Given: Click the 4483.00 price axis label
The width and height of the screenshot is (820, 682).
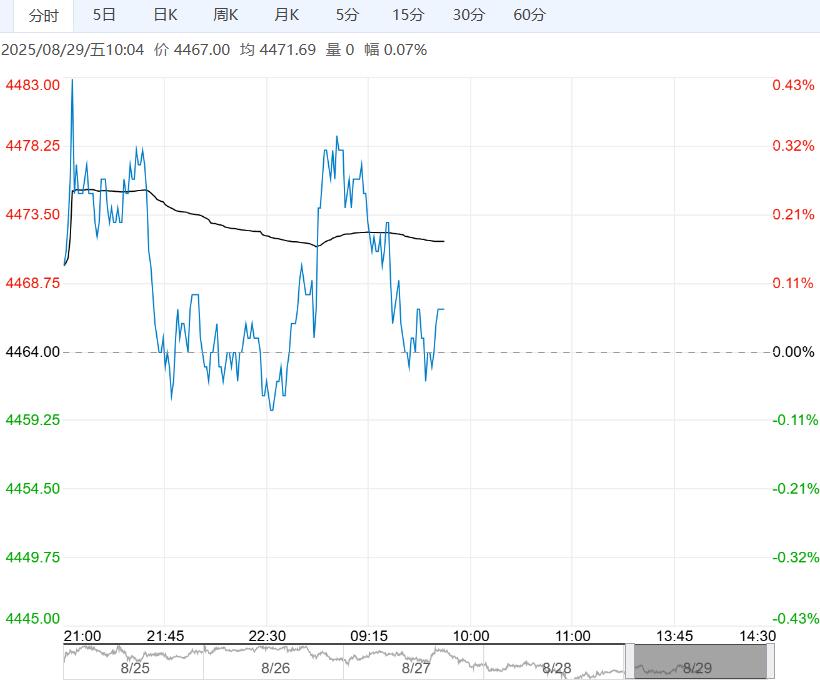Looking at the screenshot, I should (32, 85).
